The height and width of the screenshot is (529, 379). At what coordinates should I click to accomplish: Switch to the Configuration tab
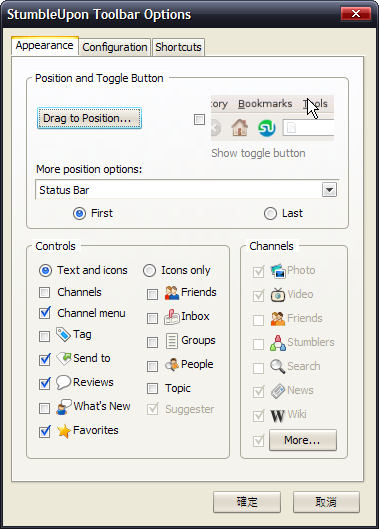[115, 47]
